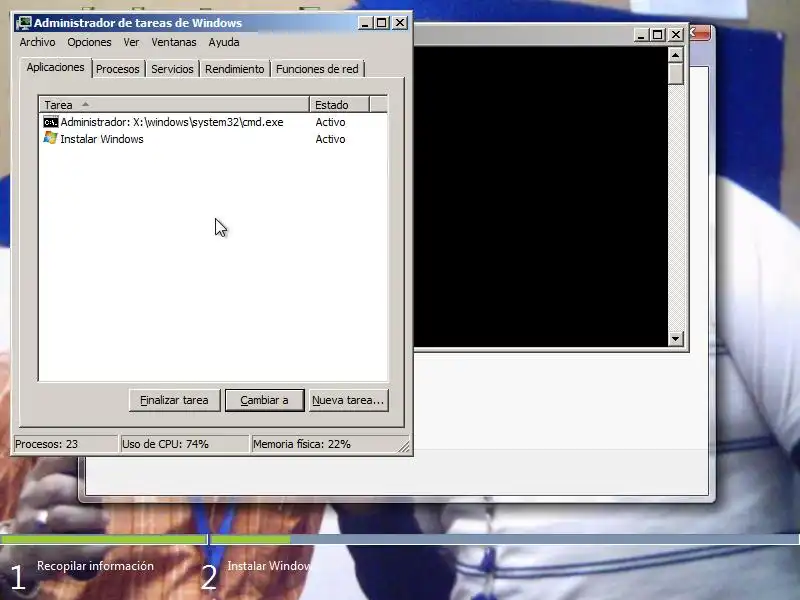Click the cmd window scroll up arrow

point(676,55)
